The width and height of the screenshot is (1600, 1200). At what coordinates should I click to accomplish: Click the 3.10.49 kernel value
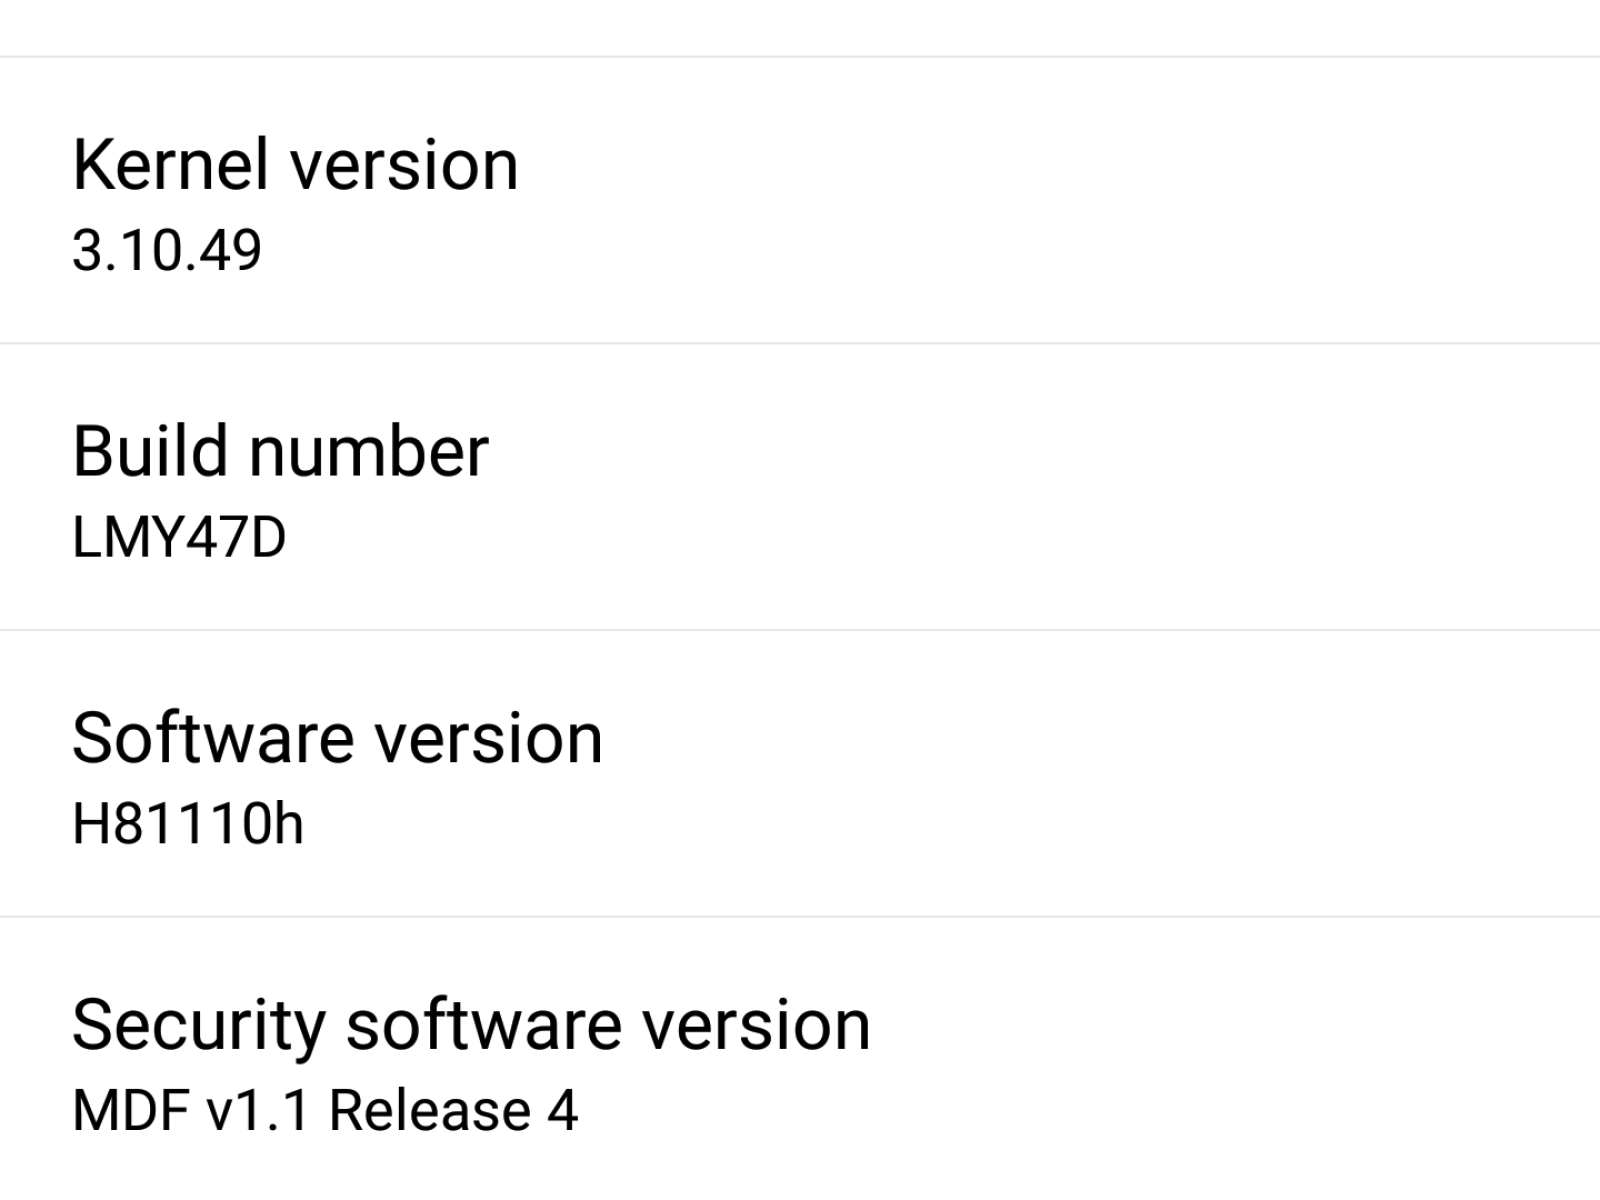point(167,250)
